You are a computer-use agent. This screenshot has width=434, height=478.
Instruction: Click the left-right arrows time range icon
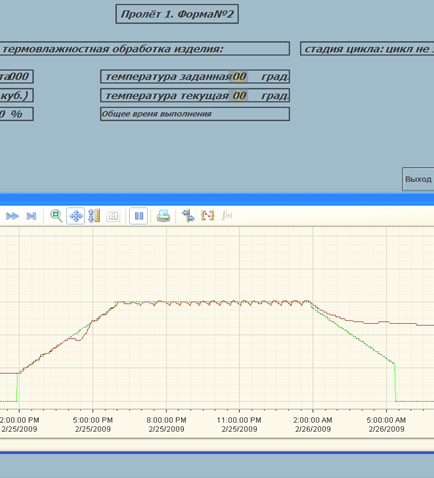[x=188, y=216]
